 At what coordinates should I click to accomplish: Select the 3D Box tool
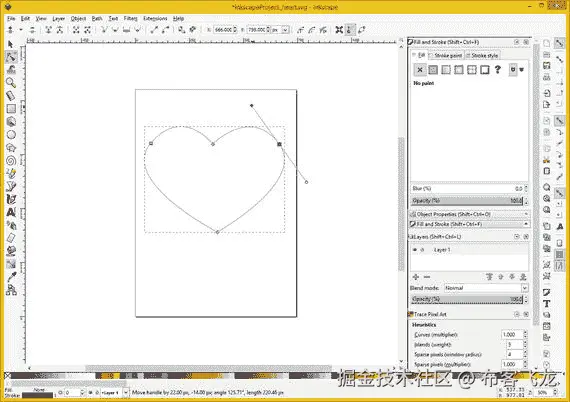(11, 122)
